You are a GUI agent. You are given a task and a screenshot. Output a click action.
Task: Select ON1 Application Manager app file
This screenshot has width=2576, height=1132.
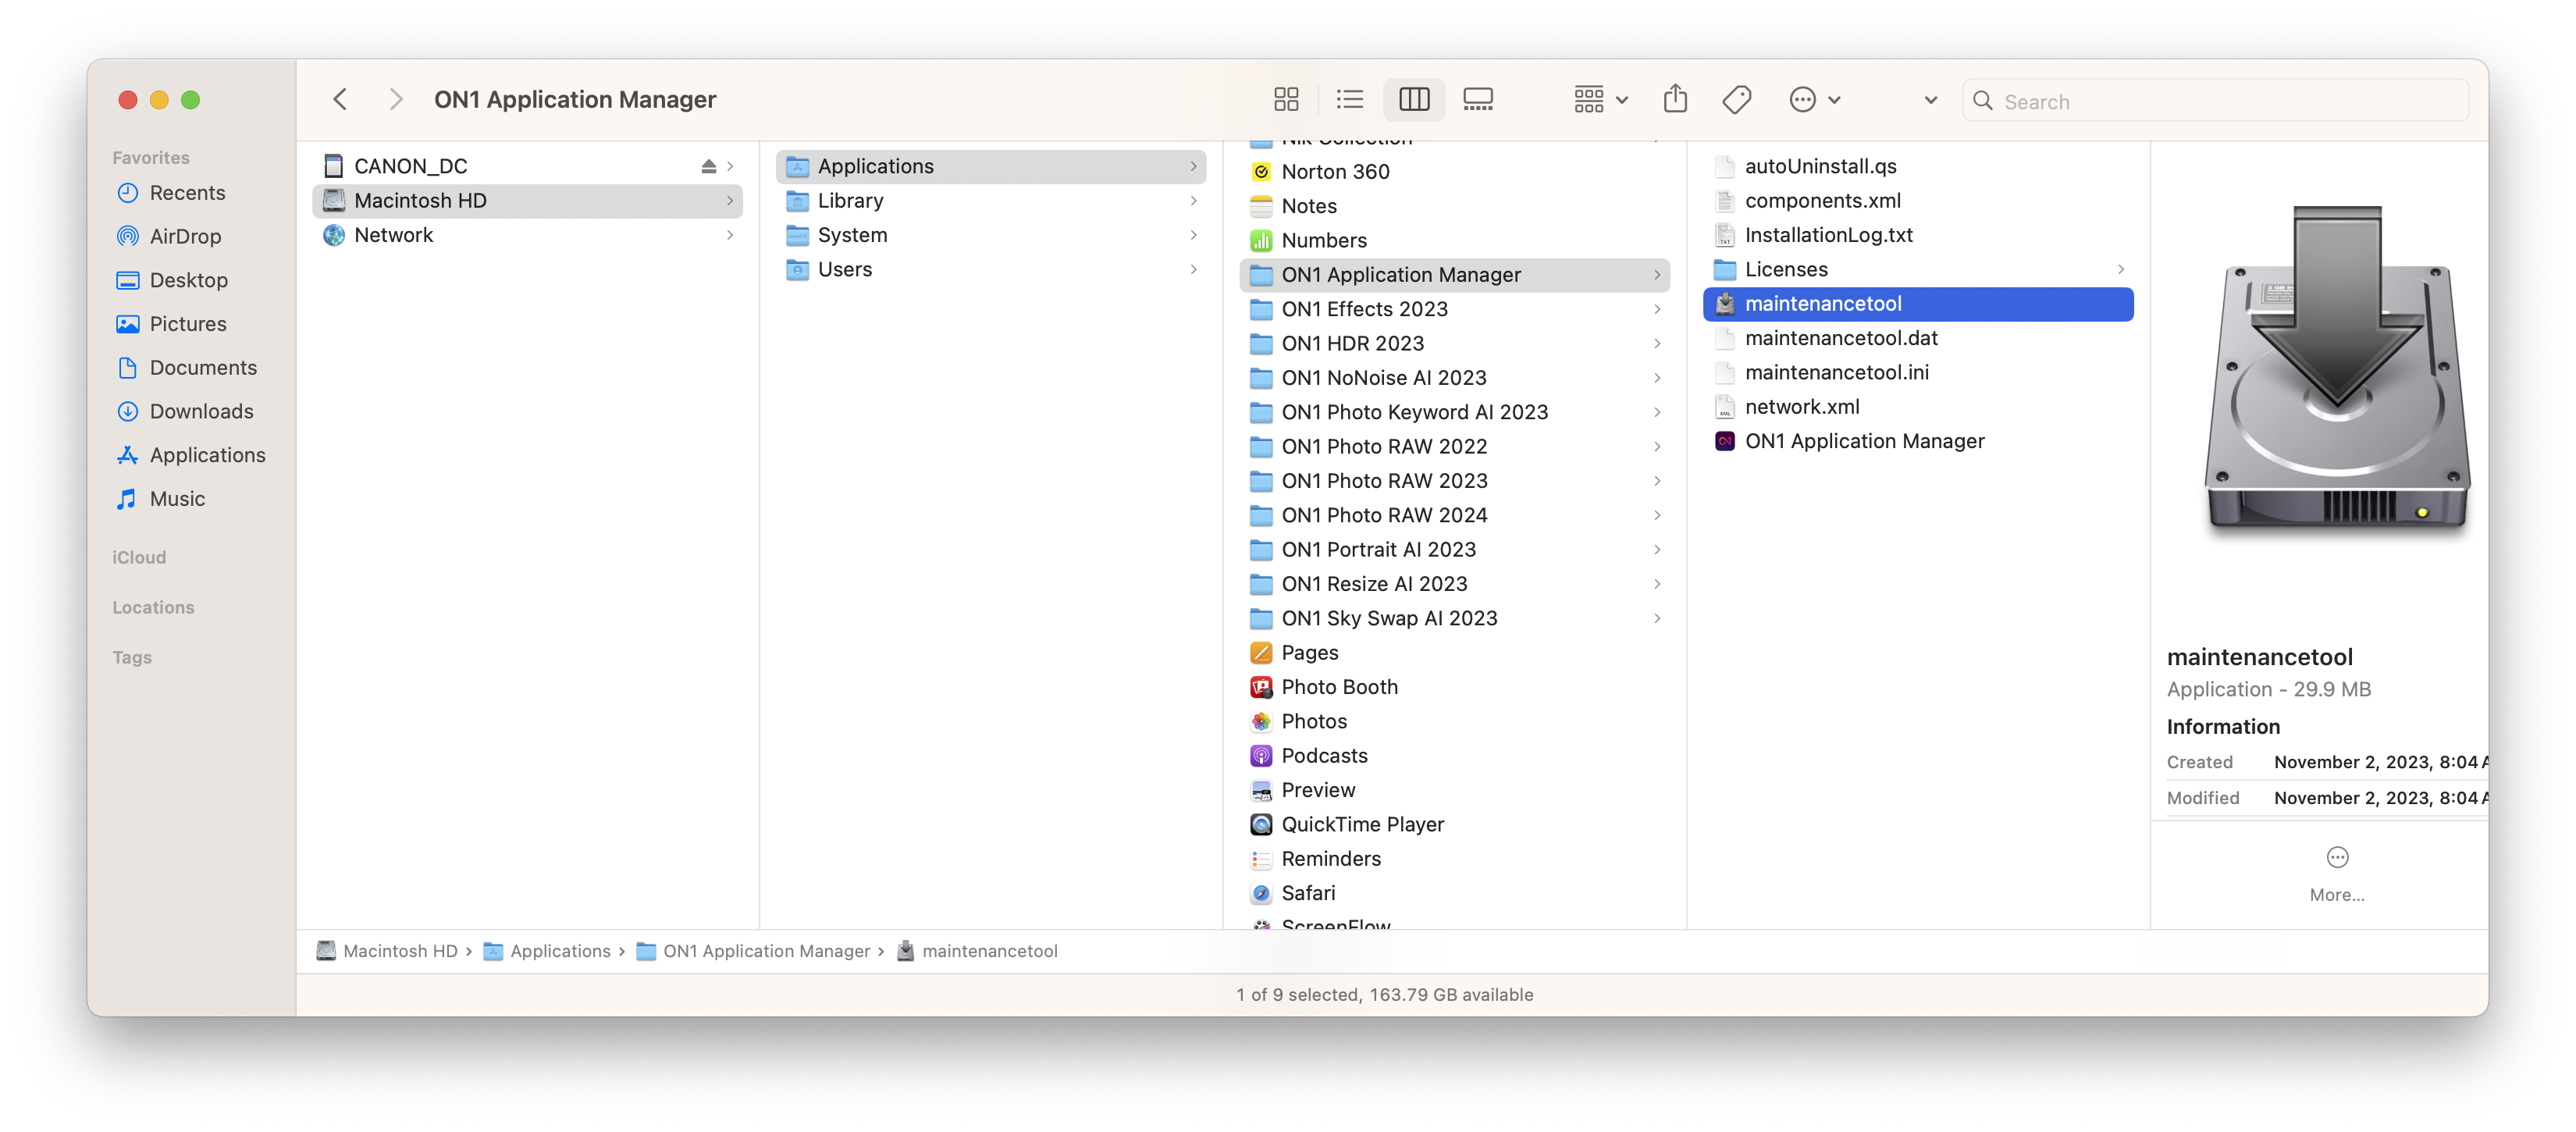[x=1918, y=441]
